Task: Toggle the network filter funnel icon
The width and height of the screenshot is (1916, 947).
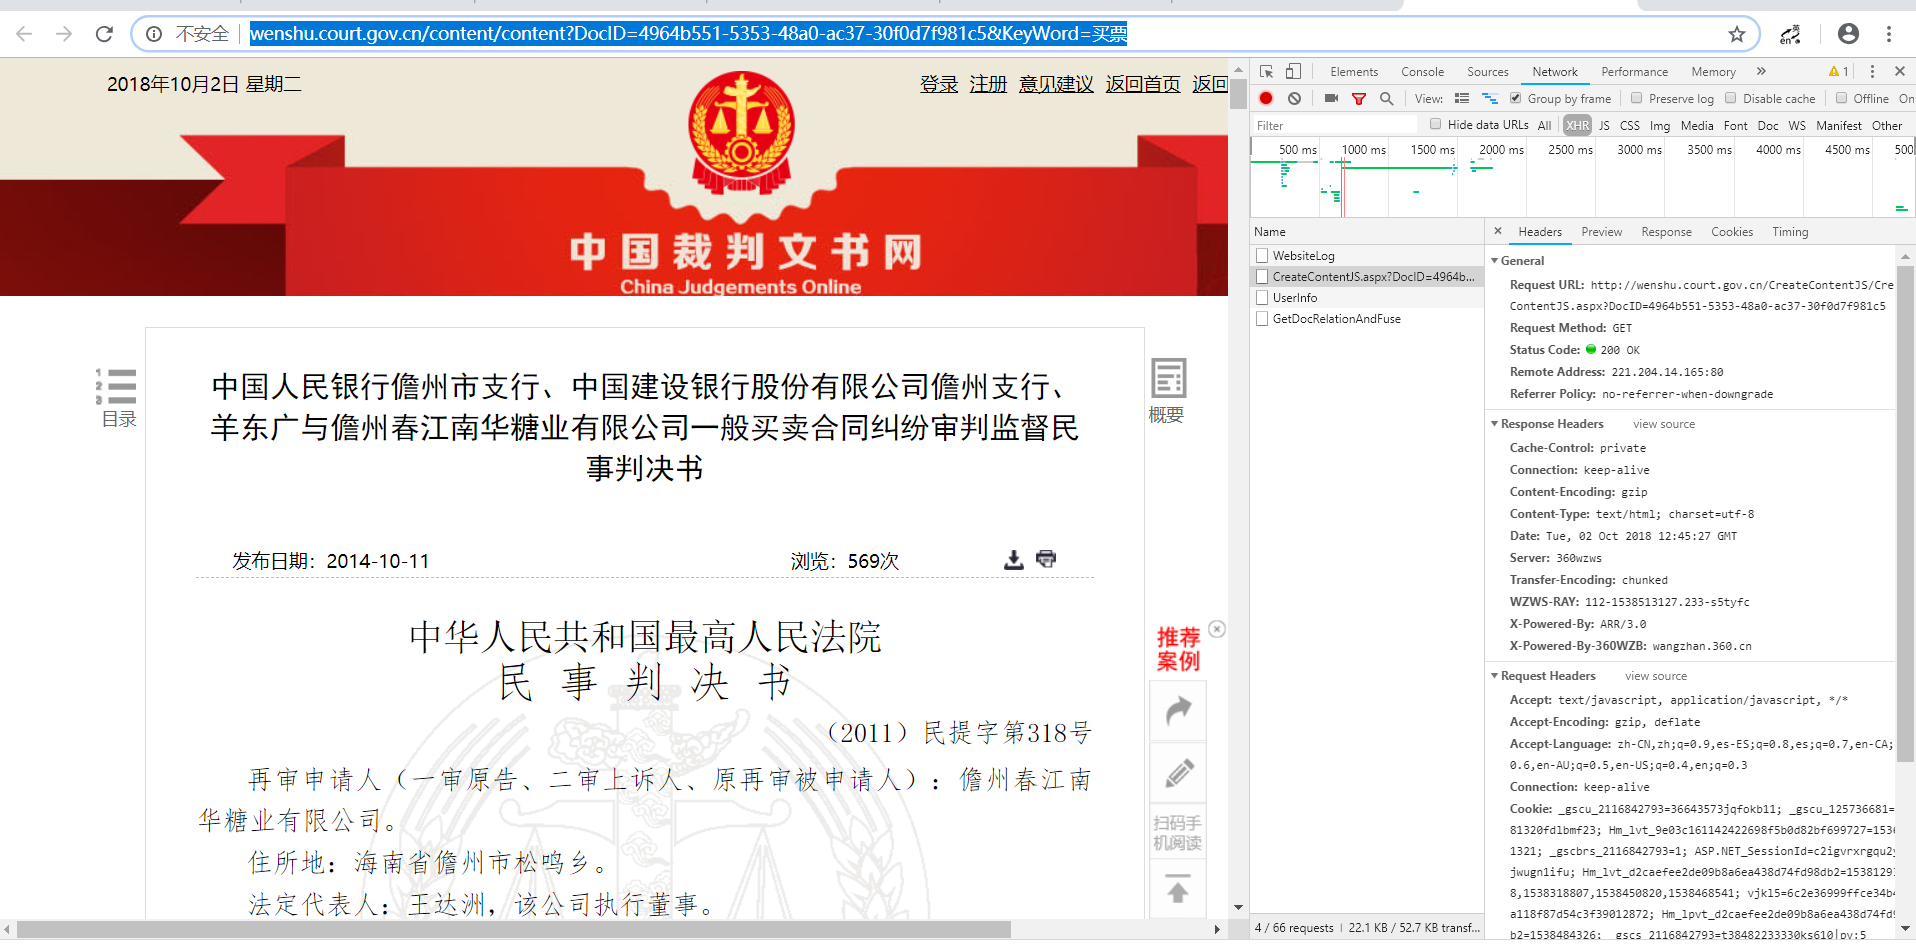Action: pyautogui.click(x=1359, y=98)
